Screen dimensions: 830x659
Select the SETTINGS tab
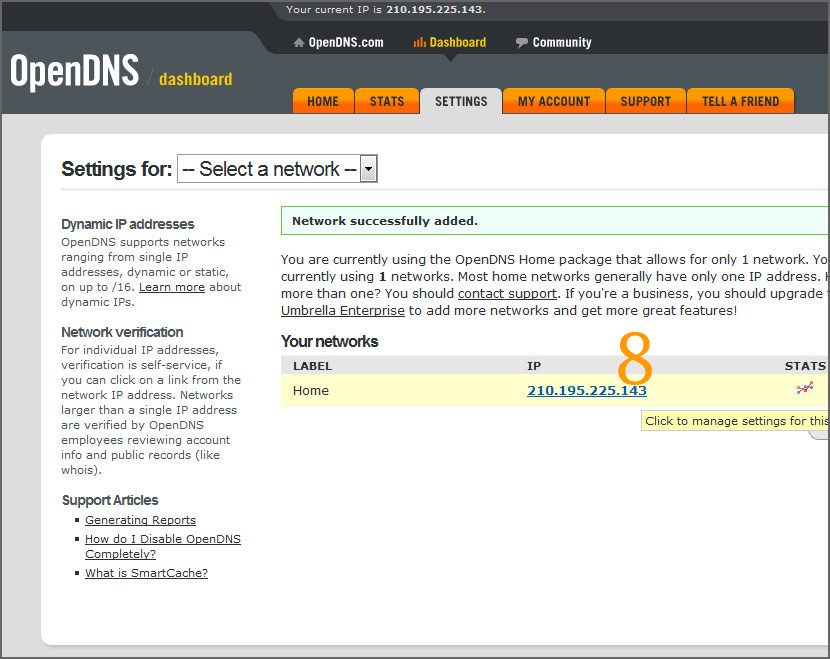point(461,101)
